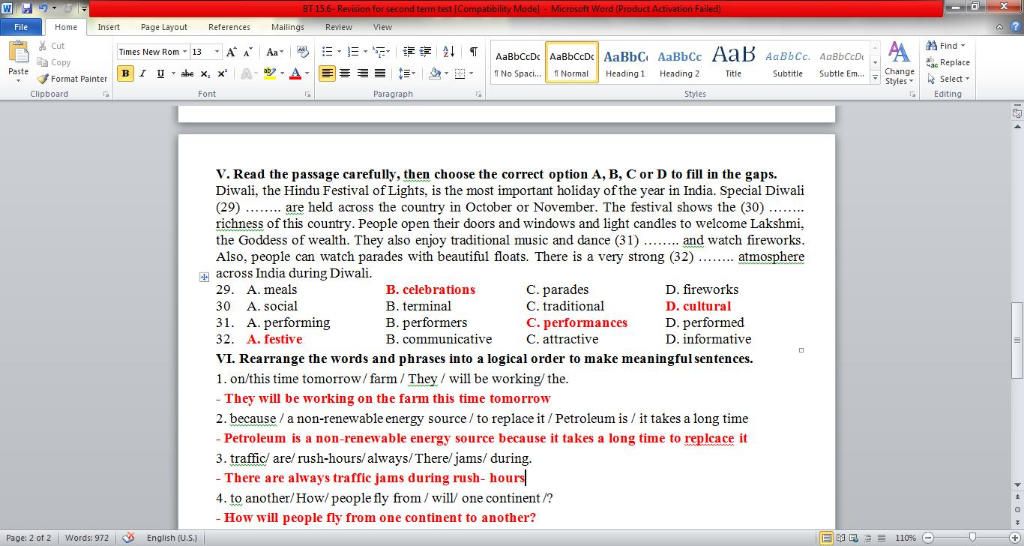The width and height of the screenshot is (1024, 546).
Task: Switch to the References tab
Action: (x=229, y=27)
